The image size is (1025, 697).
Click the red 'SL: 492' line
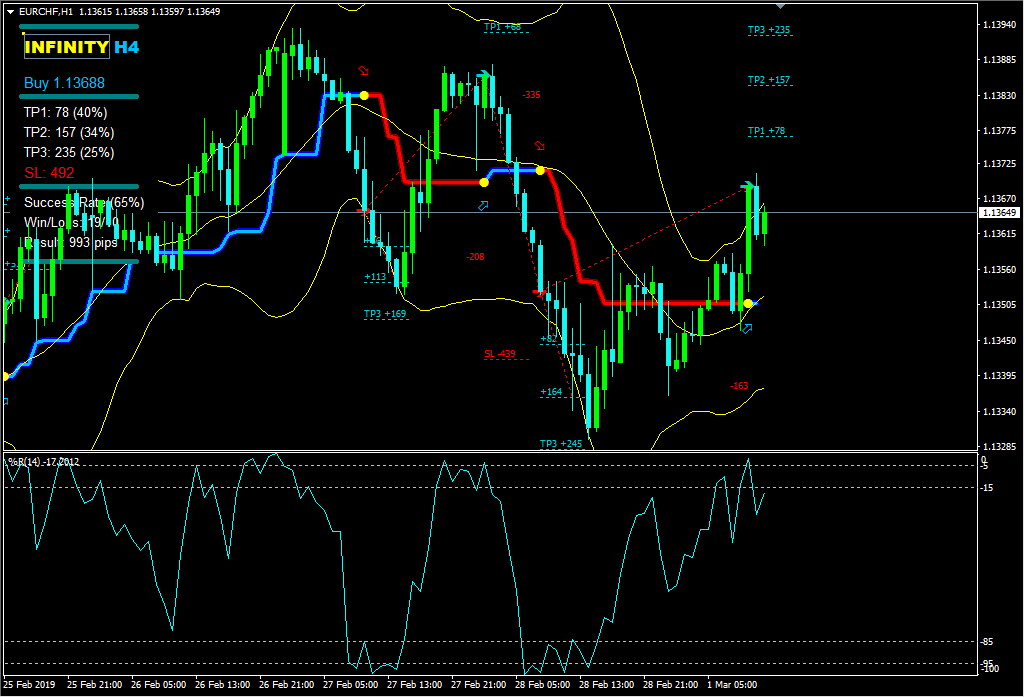point(49,173)
